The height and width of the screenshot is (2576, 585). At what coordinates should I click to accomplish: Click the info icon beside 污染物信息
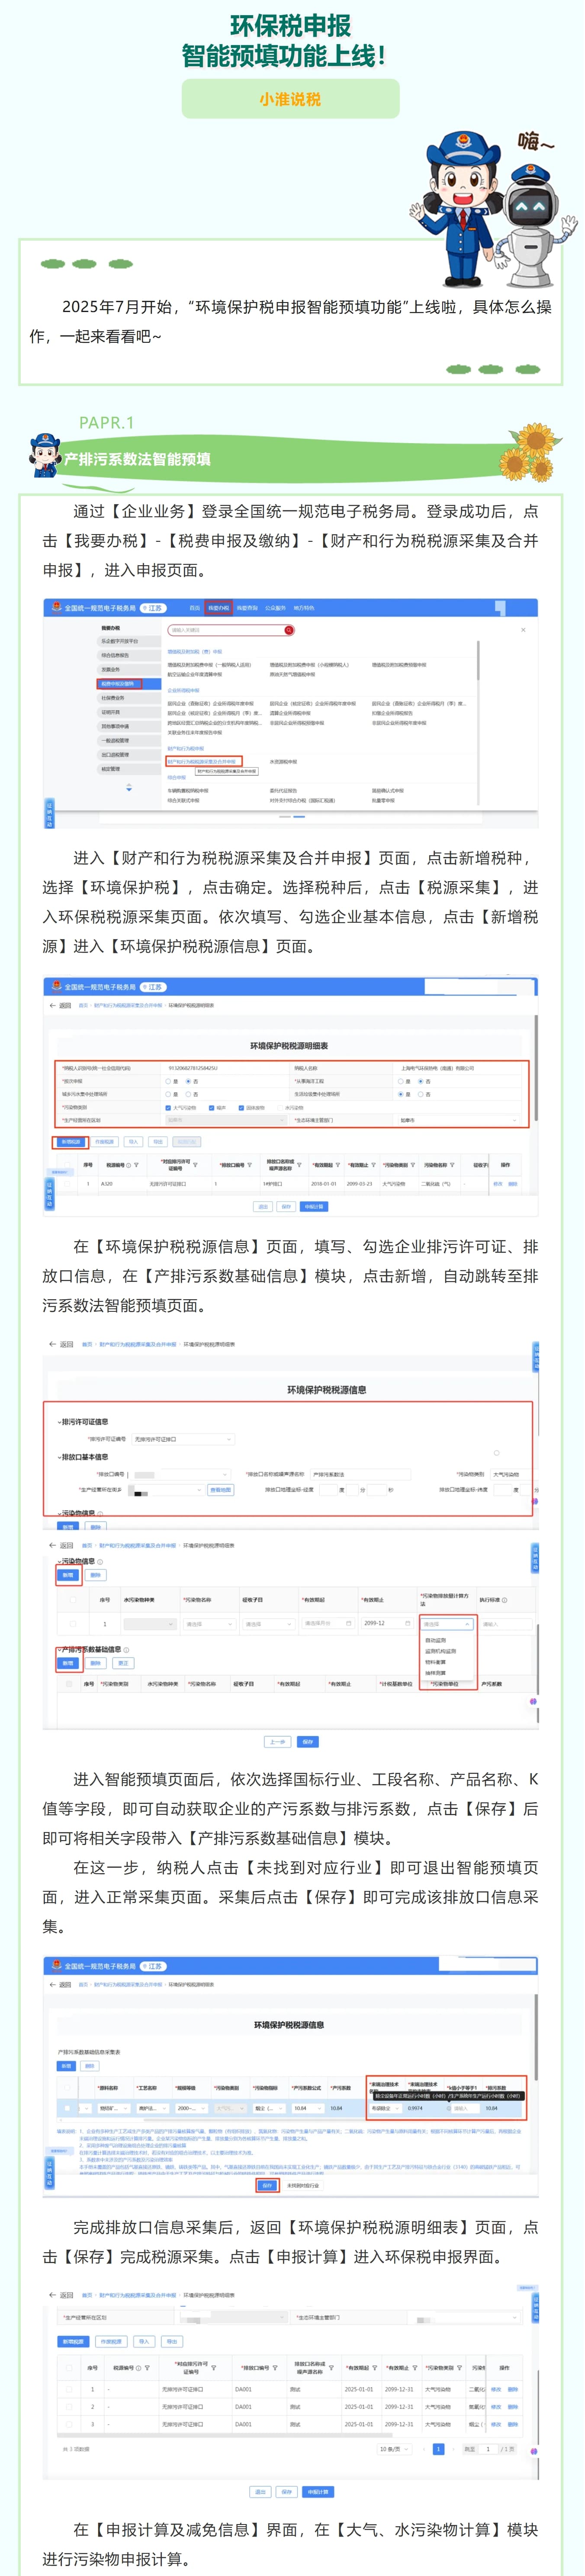click(x=99, y=1561)
